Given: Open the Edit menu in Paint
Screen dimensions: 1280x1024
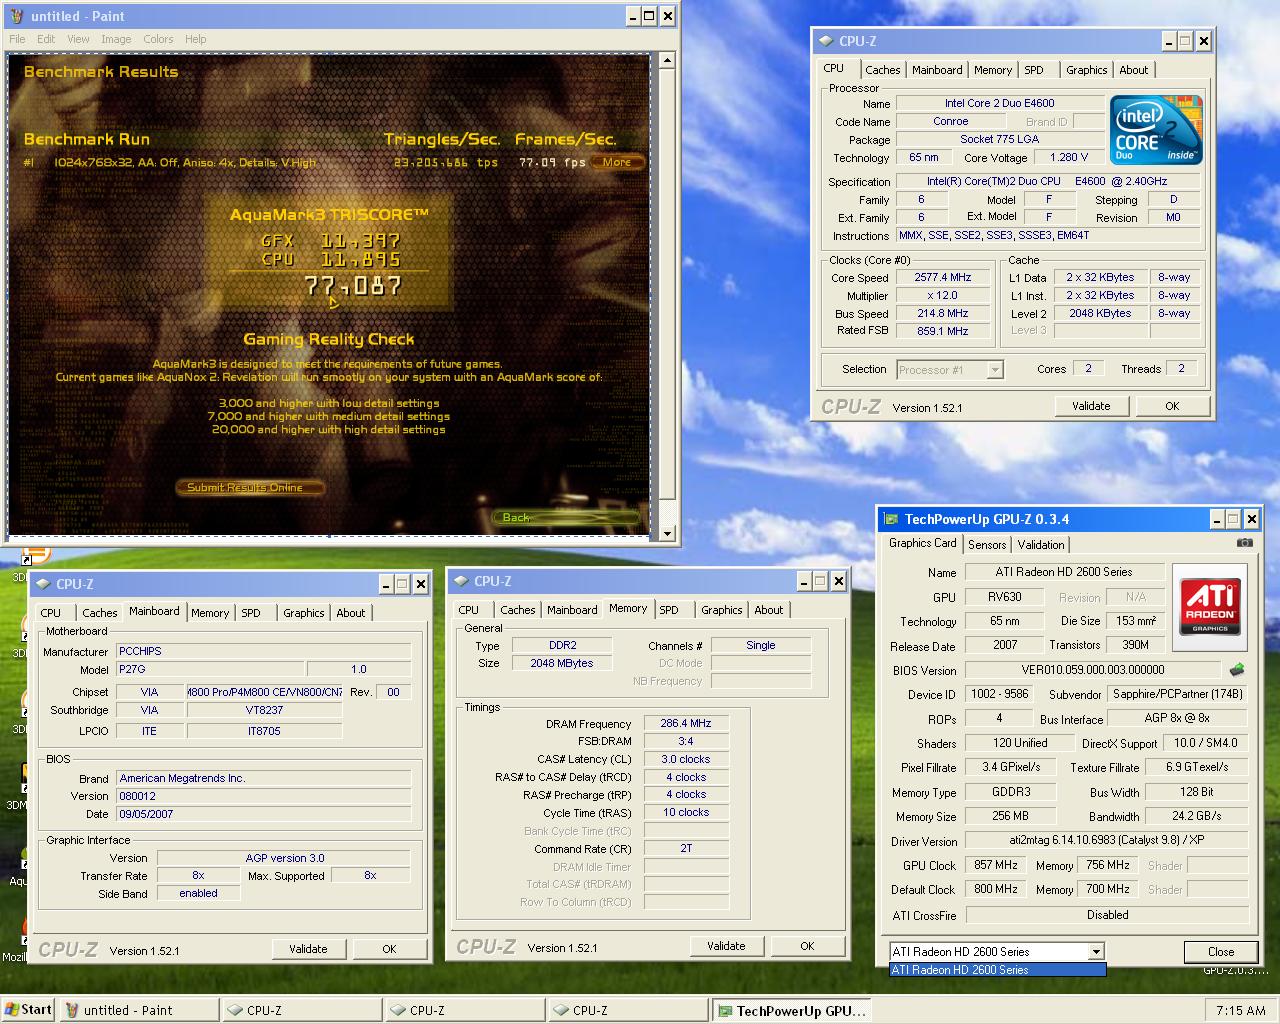Looking at the screenshot, I should [46, 39].
